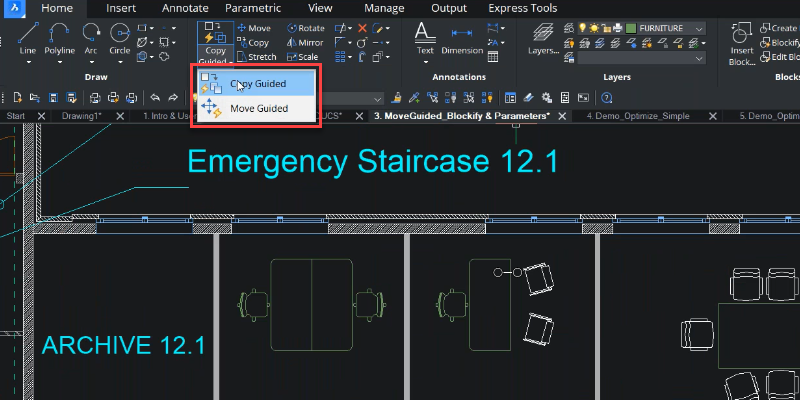Click the Open file icon in toolbar
Viewport: 800px width, 400px height.
35,98
